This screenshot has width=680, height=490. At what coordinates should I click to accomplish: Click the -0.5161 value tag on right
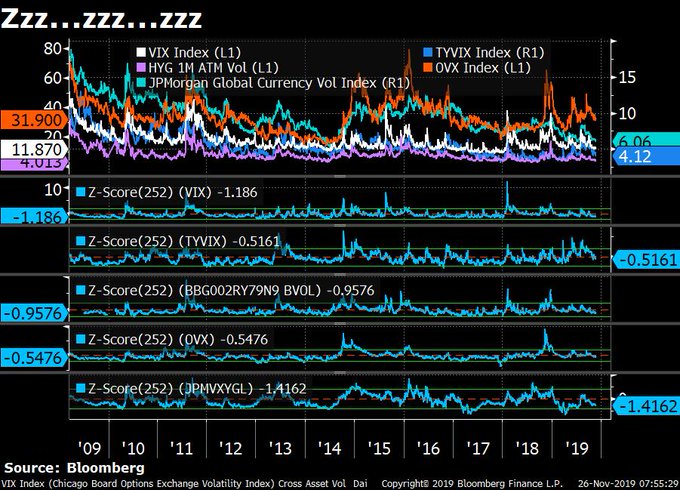pos(646,260)
